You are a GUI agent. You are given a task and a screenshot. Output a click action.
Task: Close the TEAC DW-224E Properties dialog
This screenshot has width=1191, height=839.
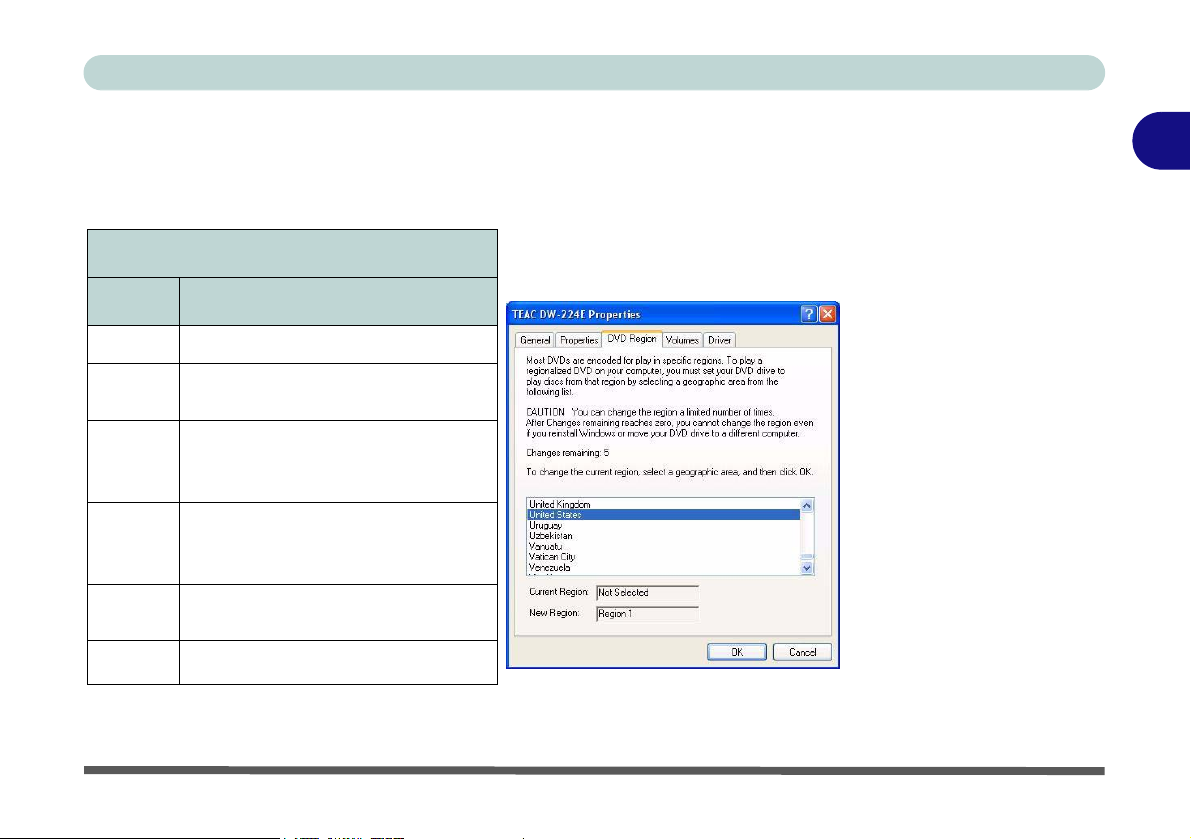pos(827,314)
